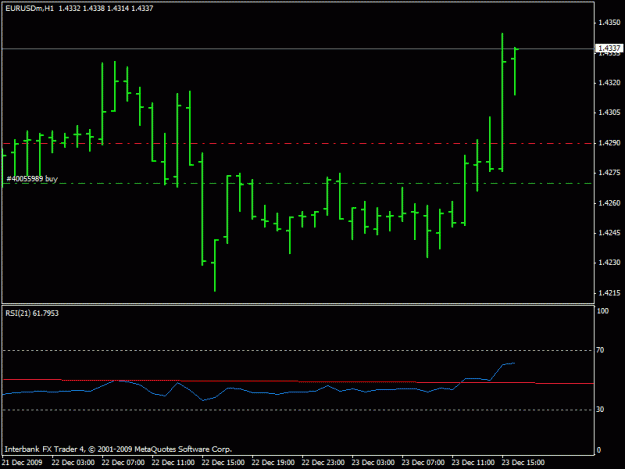Click the Interbank FX Trader 4 copyright text
The height and width of the screenshot is (469, 625).
tap(118, 449)
